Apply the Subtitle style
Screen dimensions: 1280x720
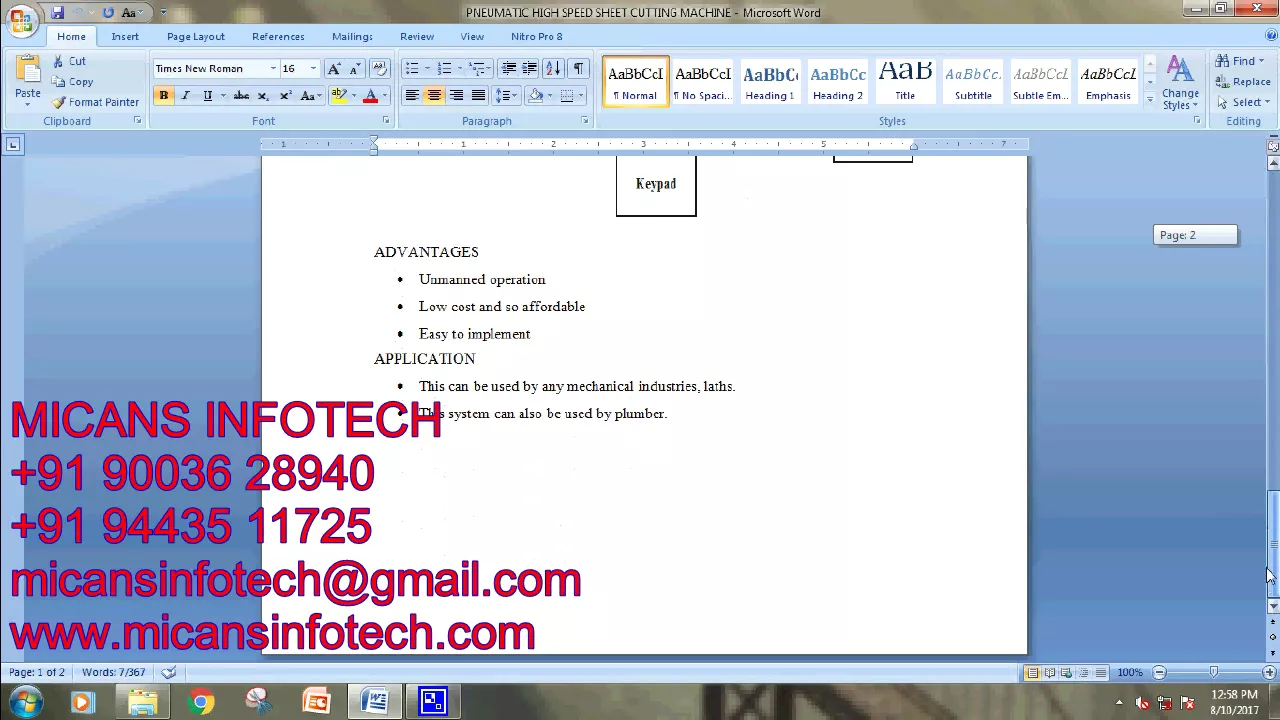click(x=973, y=82)
